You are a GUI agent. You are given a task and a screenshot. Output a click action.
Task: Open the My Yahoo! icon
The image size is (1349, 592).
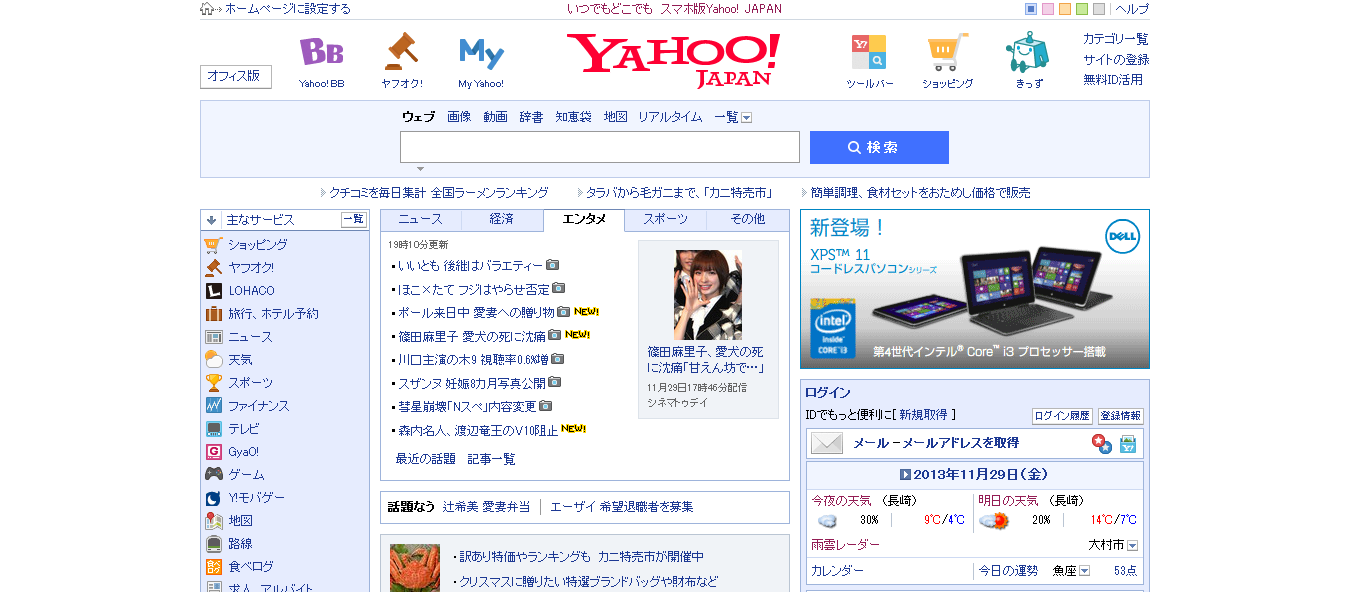(481, 52)
